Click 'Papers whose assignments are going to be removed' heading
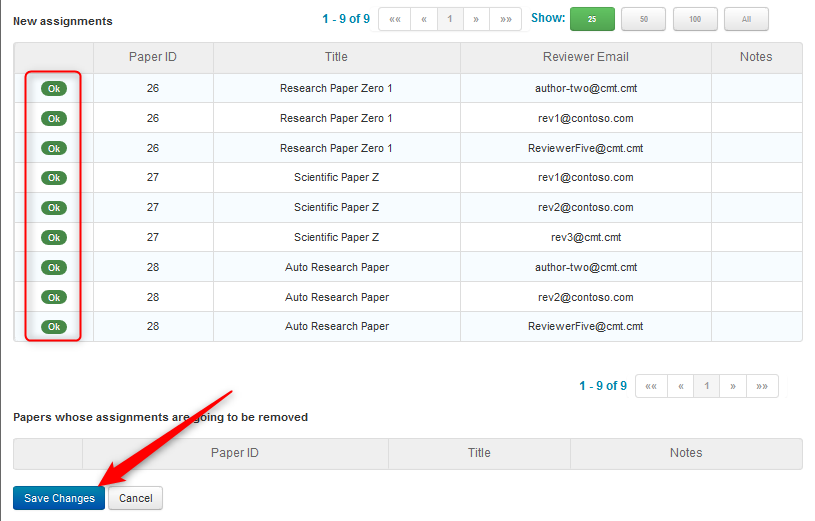This screenshot has width=815, height=521. click(160, 418)
